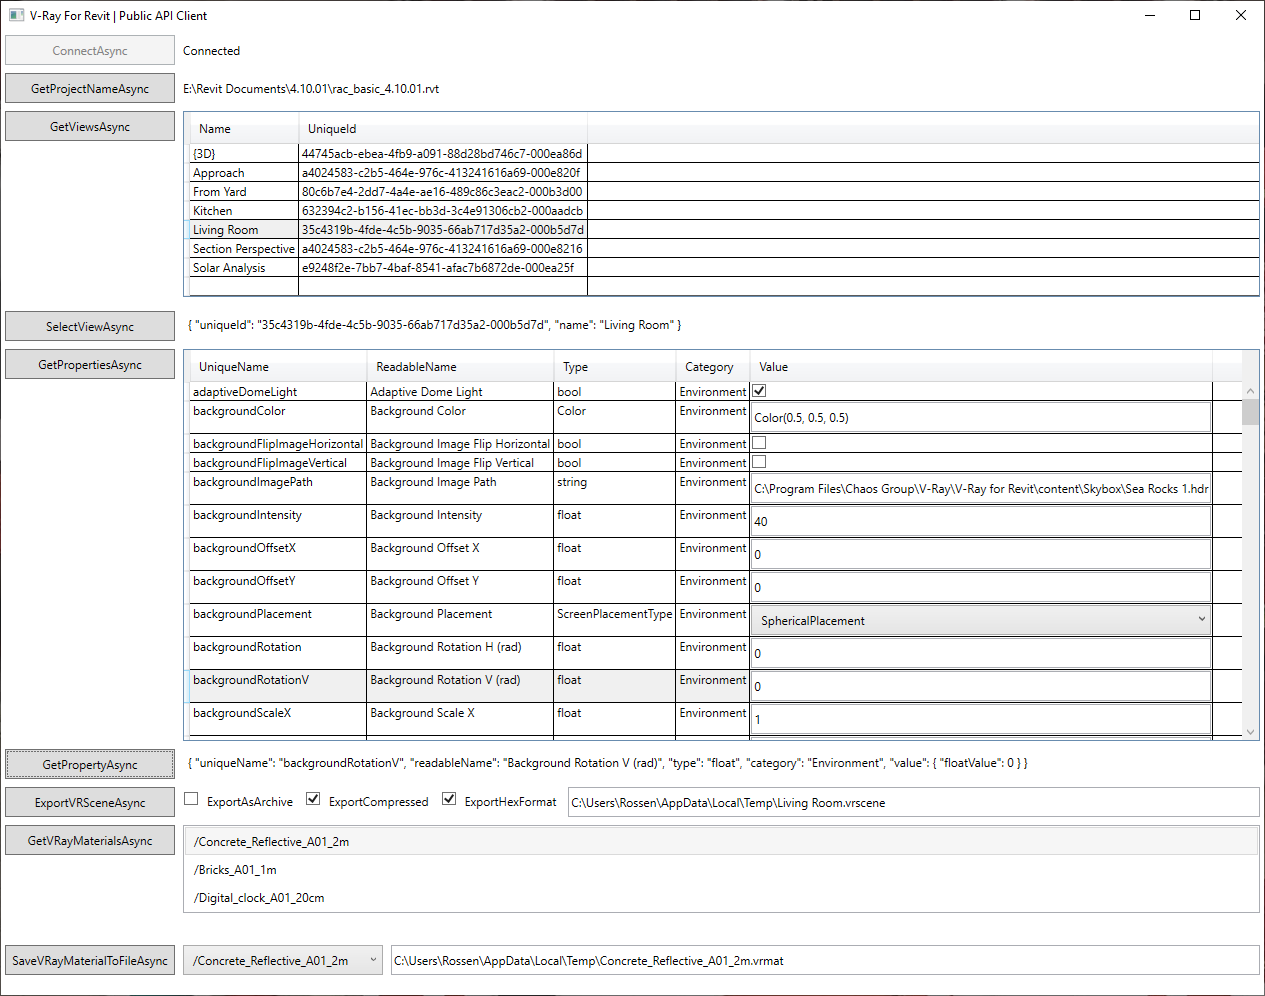Viewport: 1265px width, 996px height.
Task: Click the properties table scrollbar thumb
Action: (x=1250, y=412)
